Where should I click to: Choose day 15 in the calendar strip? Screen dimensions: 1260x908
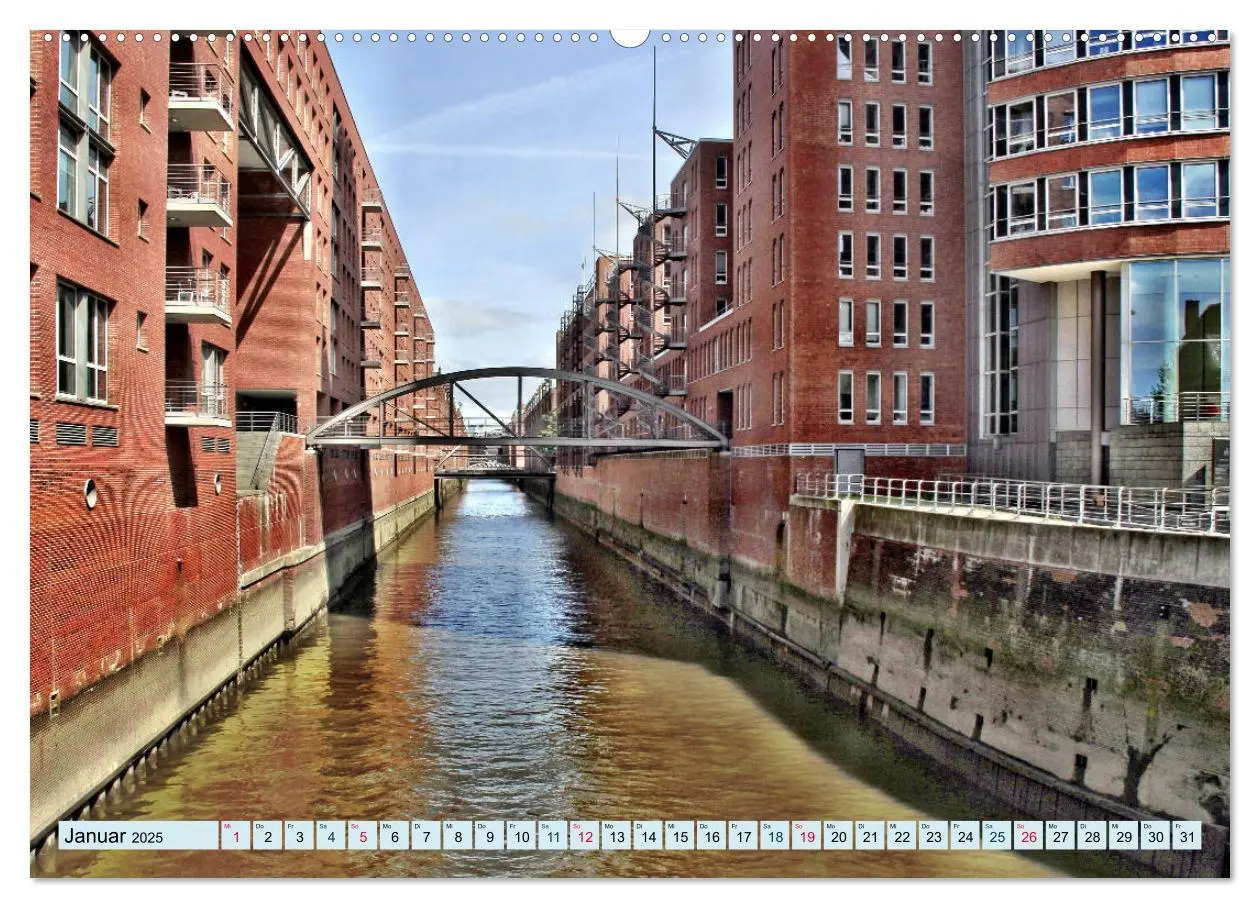(680, 836)
